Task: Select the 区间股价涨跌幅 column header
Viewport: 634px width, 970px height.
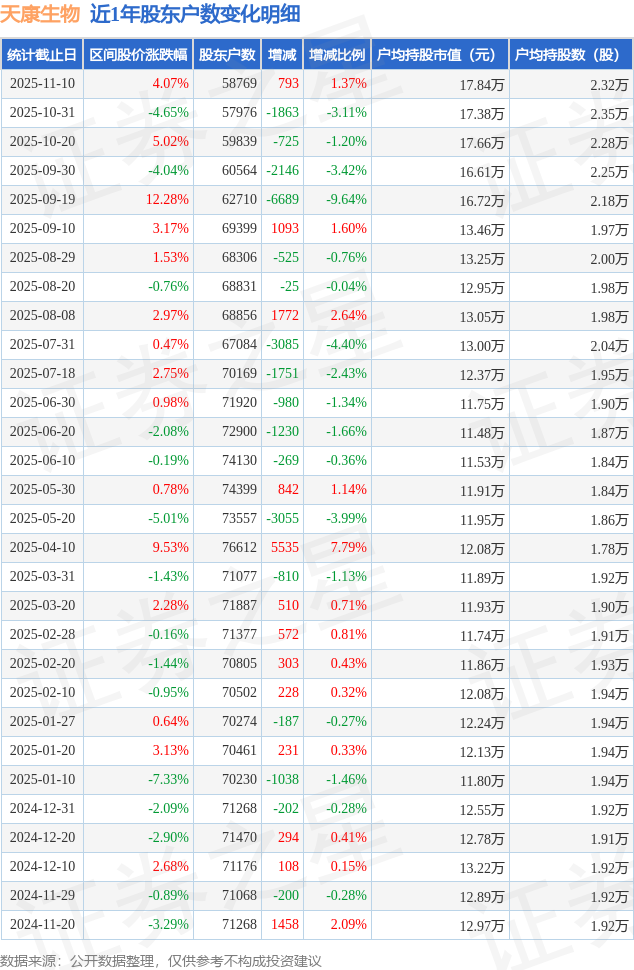Action: 137,55
